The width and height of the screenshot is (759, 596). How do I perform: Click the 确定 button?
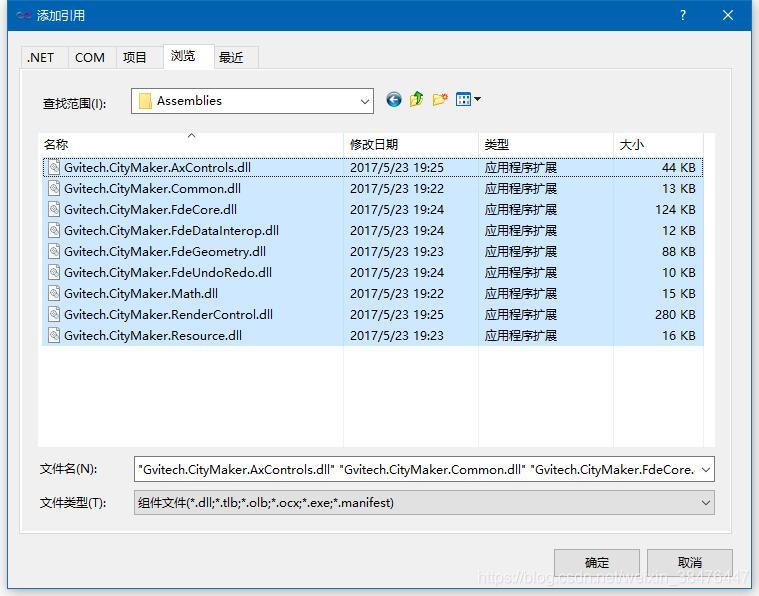597,563
